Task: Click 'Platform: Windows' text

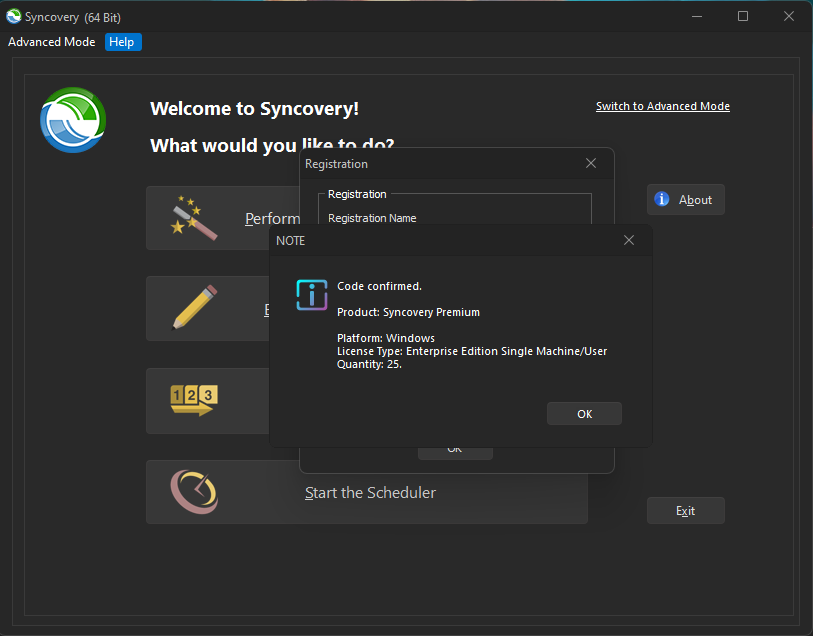Action: pos(386,338)
